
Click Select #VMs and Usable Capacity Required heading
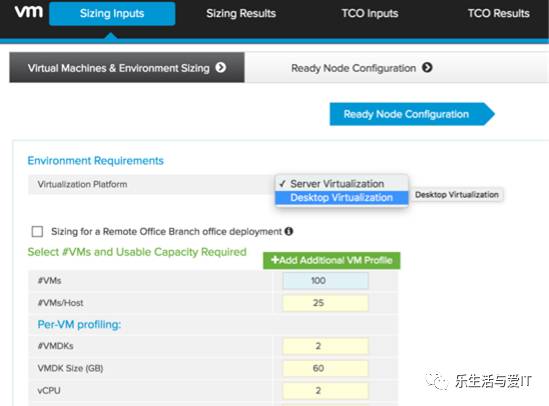(x=137, y=252)
